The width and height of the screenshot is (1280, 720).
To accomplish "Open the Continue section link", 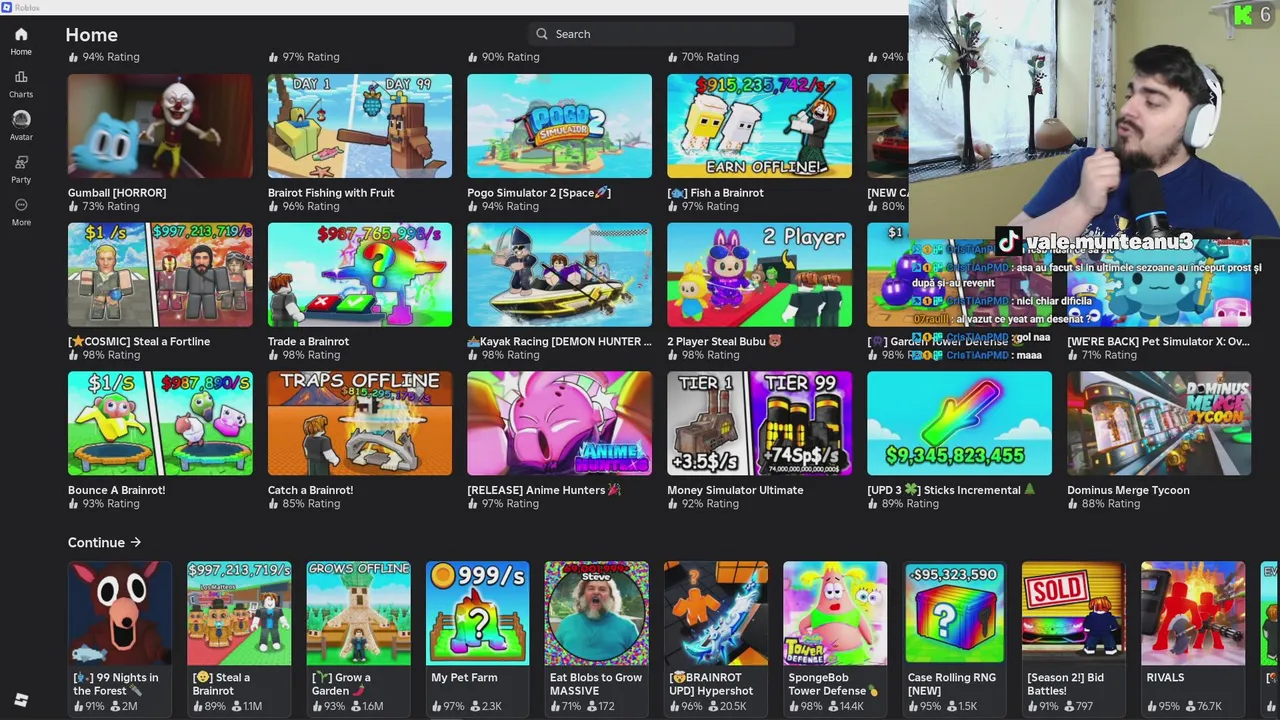I will point(104,542).
